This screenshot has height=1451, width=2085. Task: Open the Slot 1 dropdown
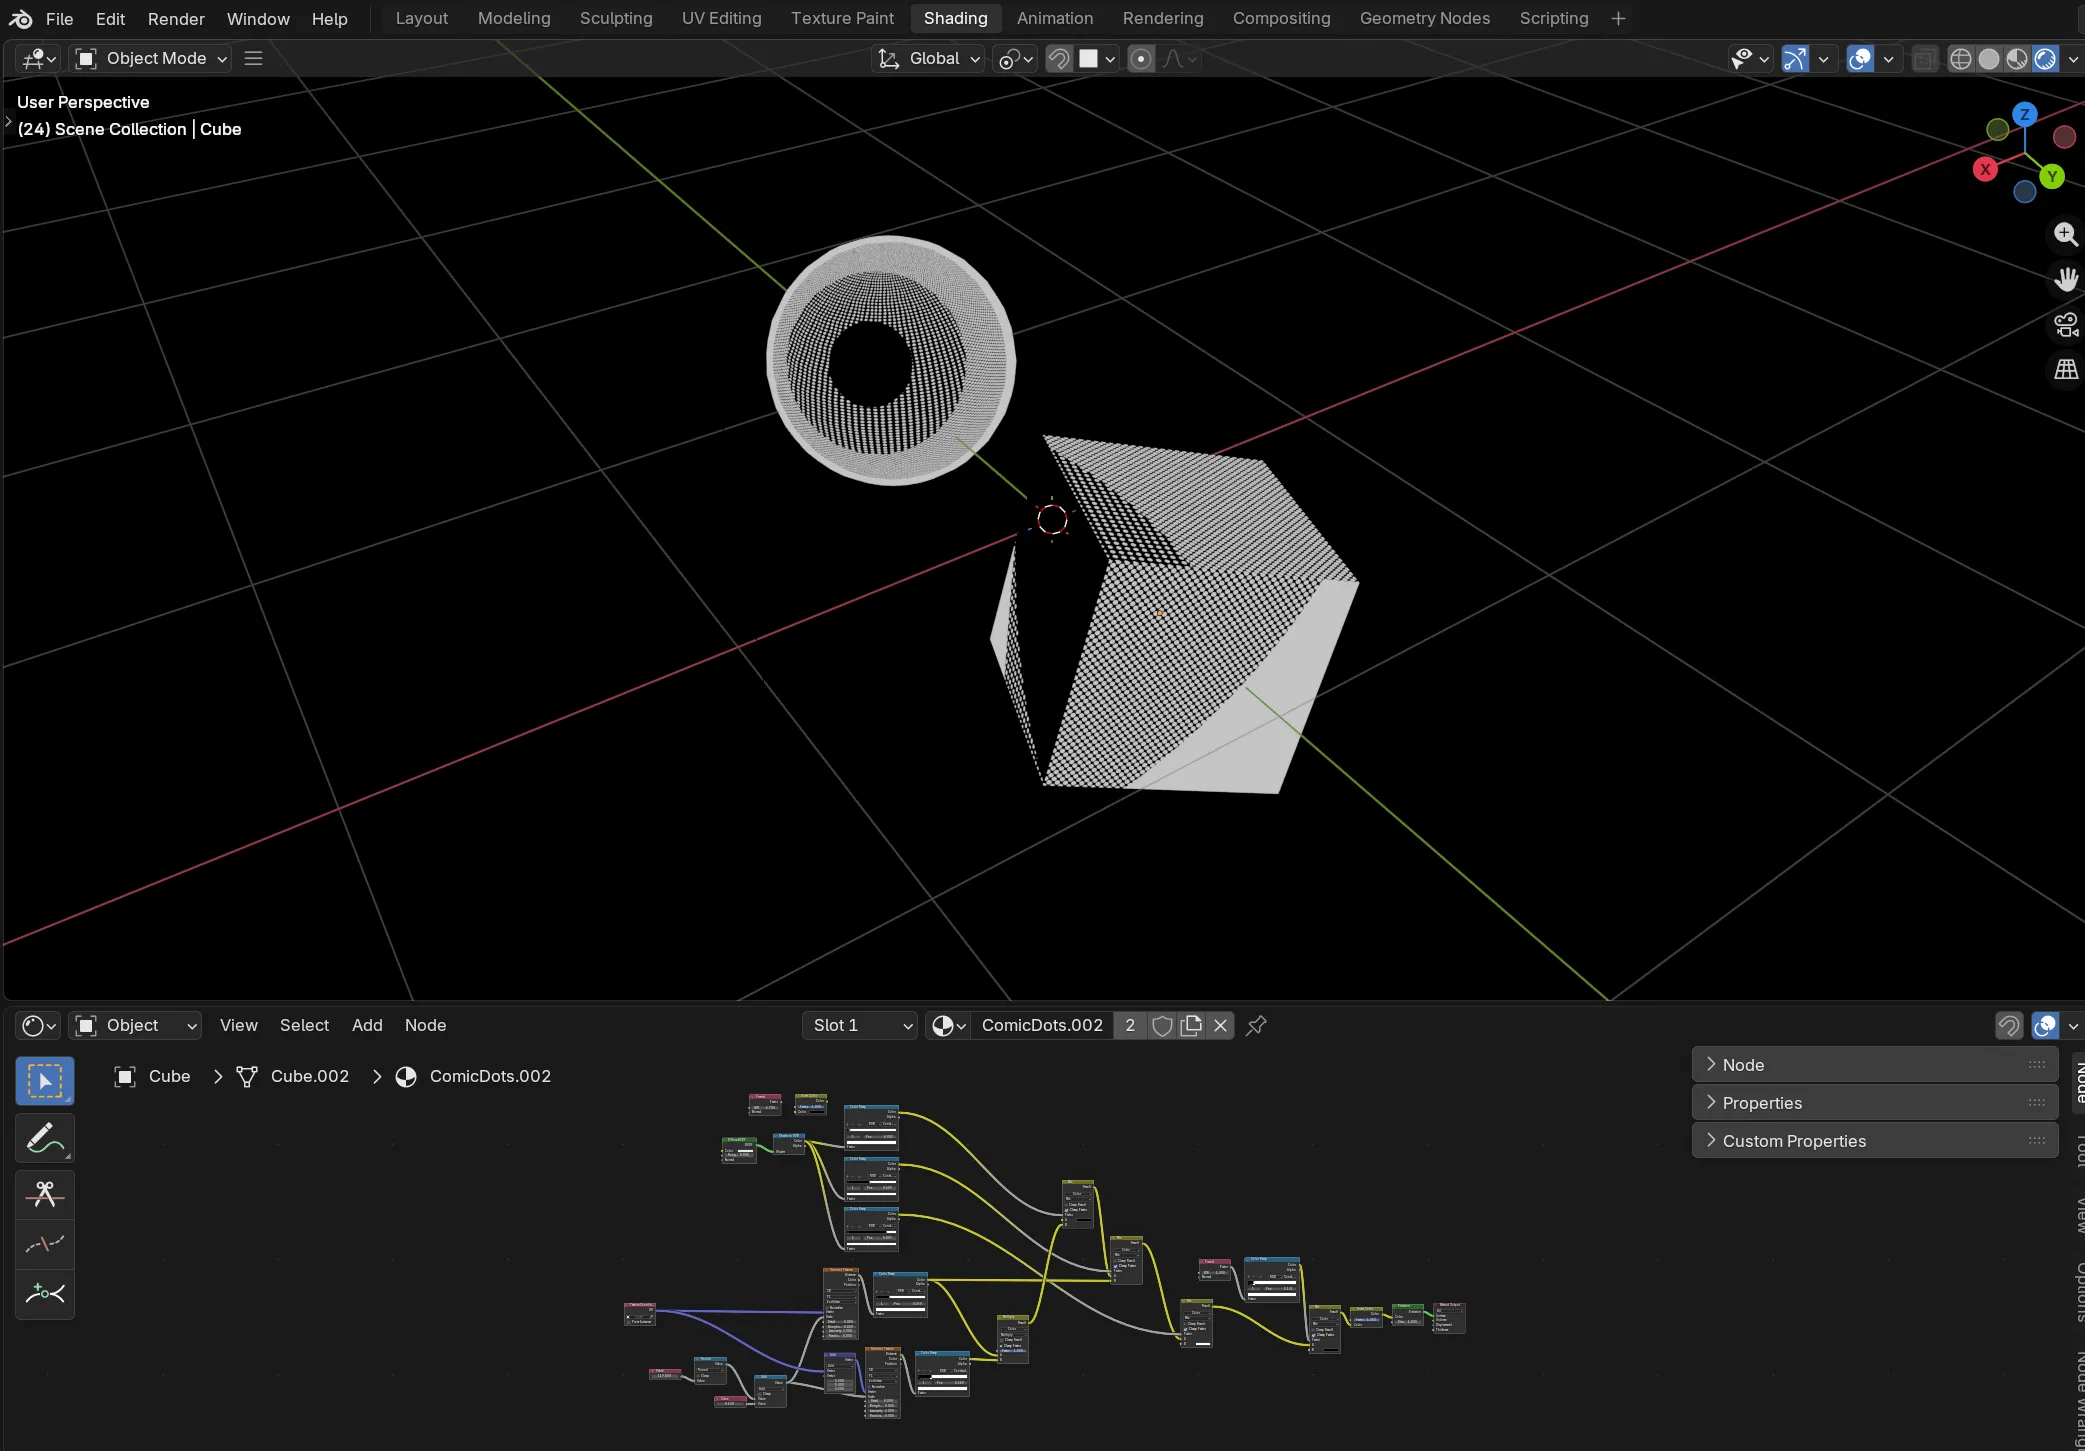click(858, 1025)
